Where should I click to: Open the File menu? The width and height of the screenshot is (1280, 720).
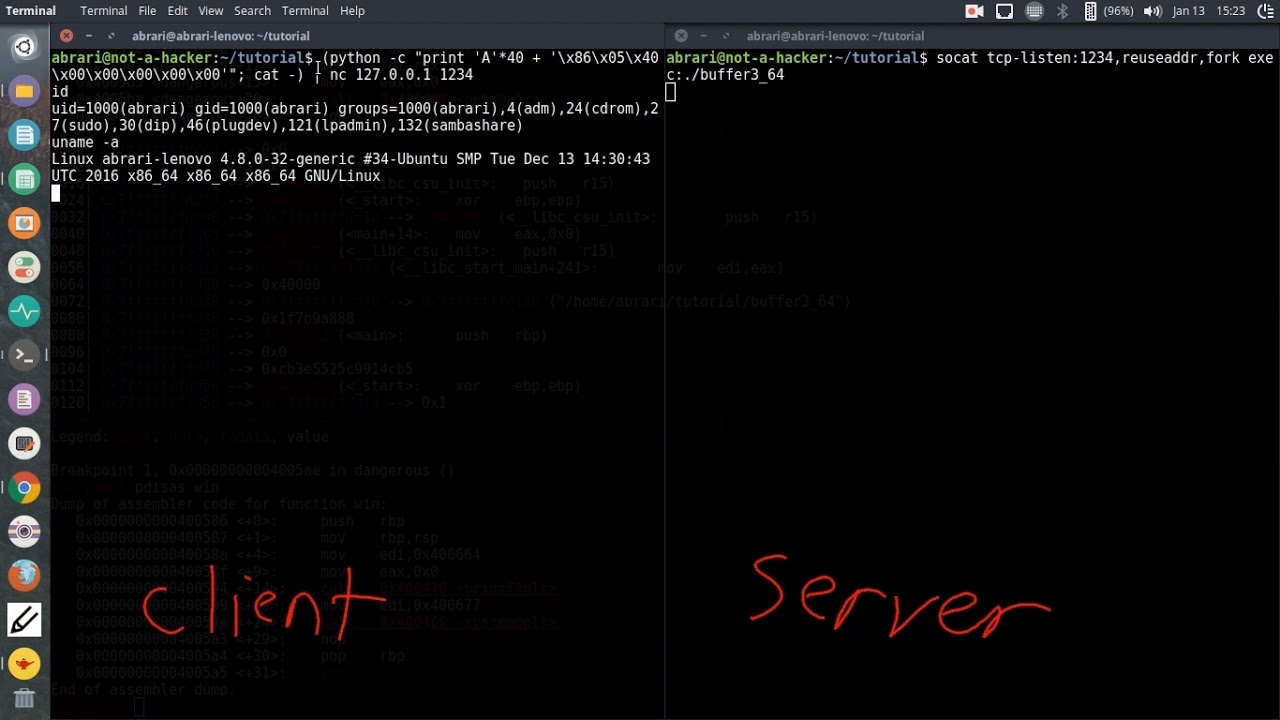(147, 11)
